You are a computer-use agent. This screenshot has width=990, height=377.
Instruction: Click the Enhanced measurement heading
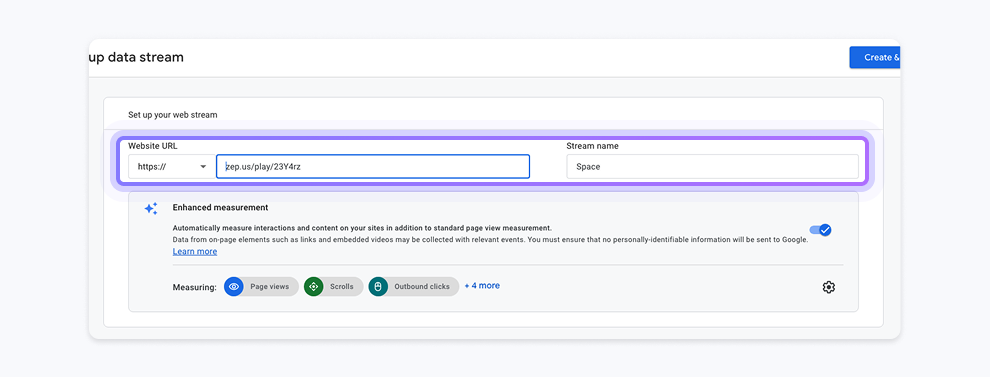pos(220,207)
